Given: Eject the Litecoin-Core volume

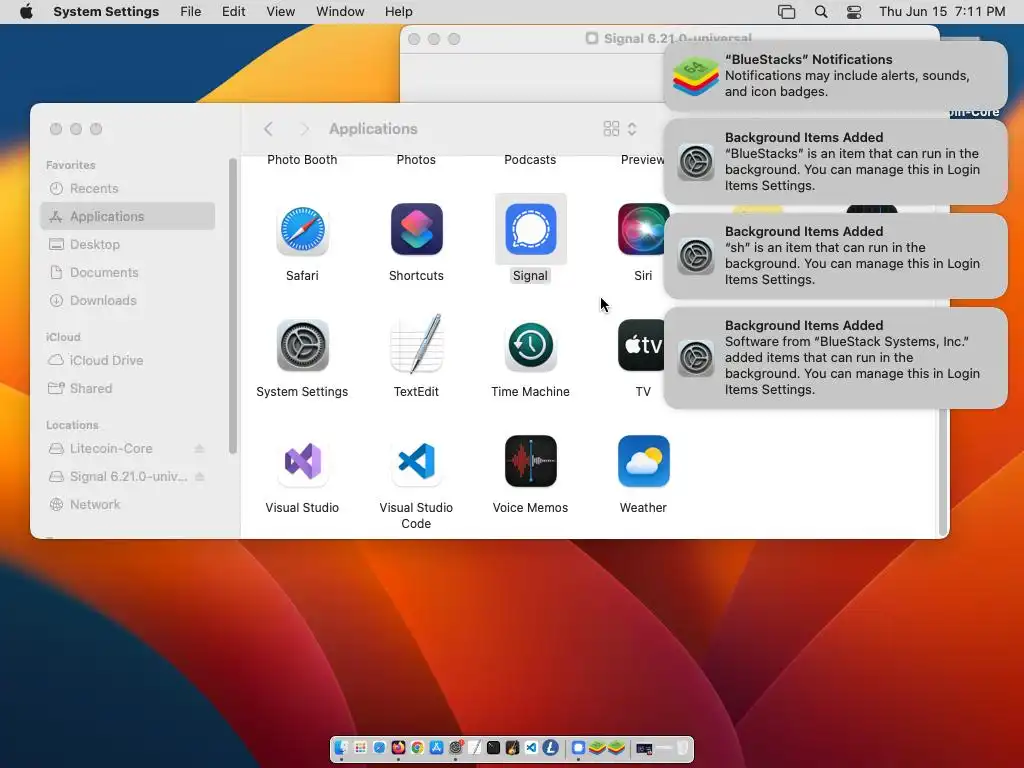Looking at the screenshot, I should (199, 449).
